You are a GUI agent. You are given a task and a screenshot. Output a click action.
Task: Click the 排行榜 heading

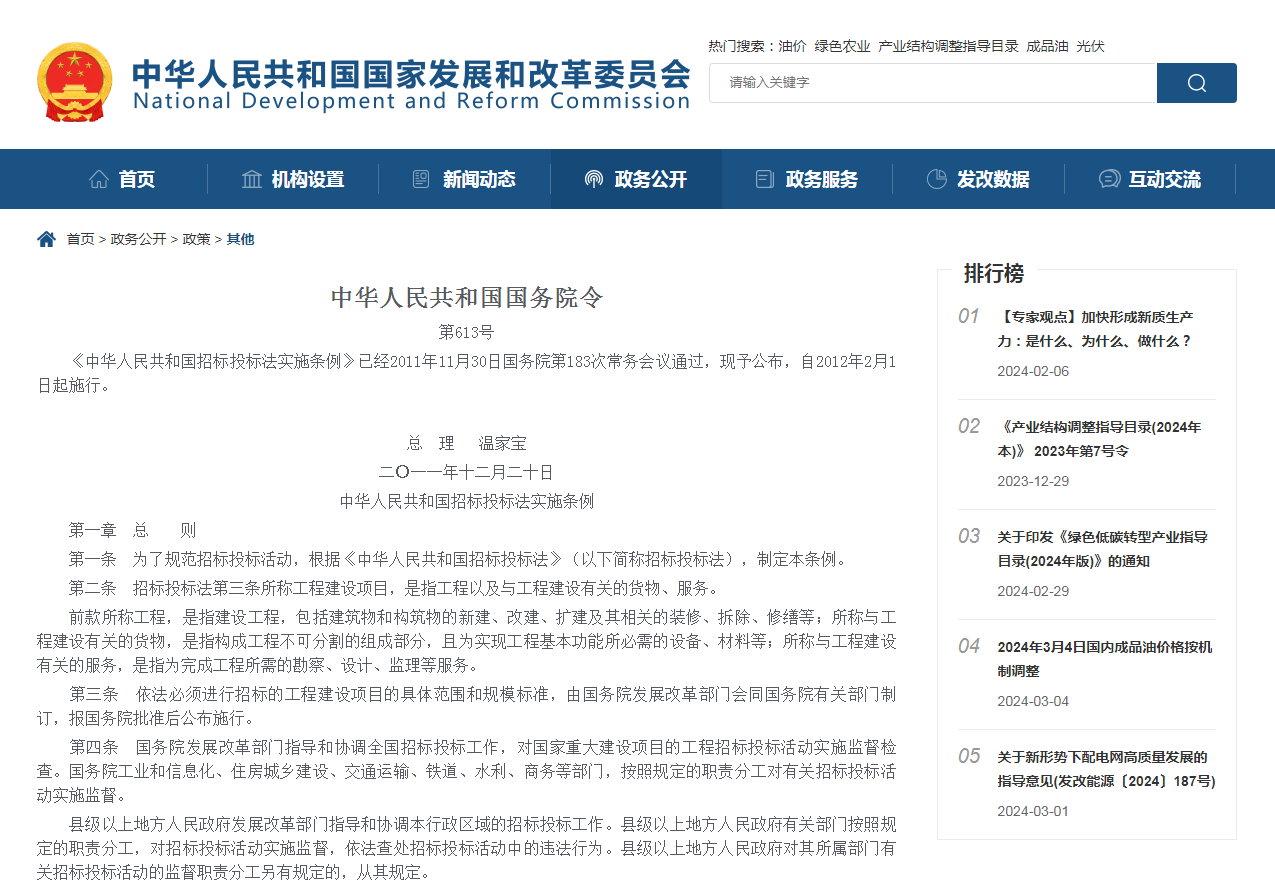(993, 272)
